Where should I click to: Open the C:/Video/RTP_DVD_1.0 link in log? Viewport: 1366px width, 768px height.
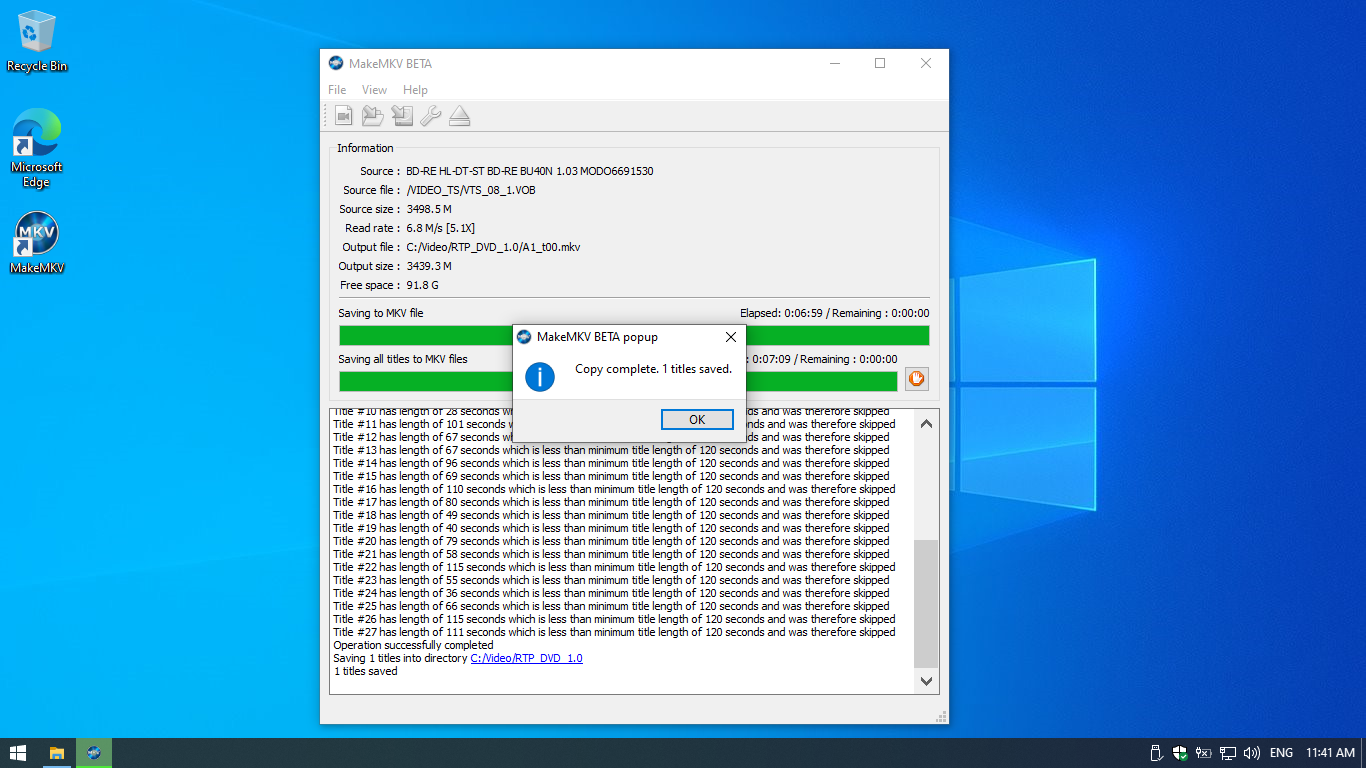point(526,658)
